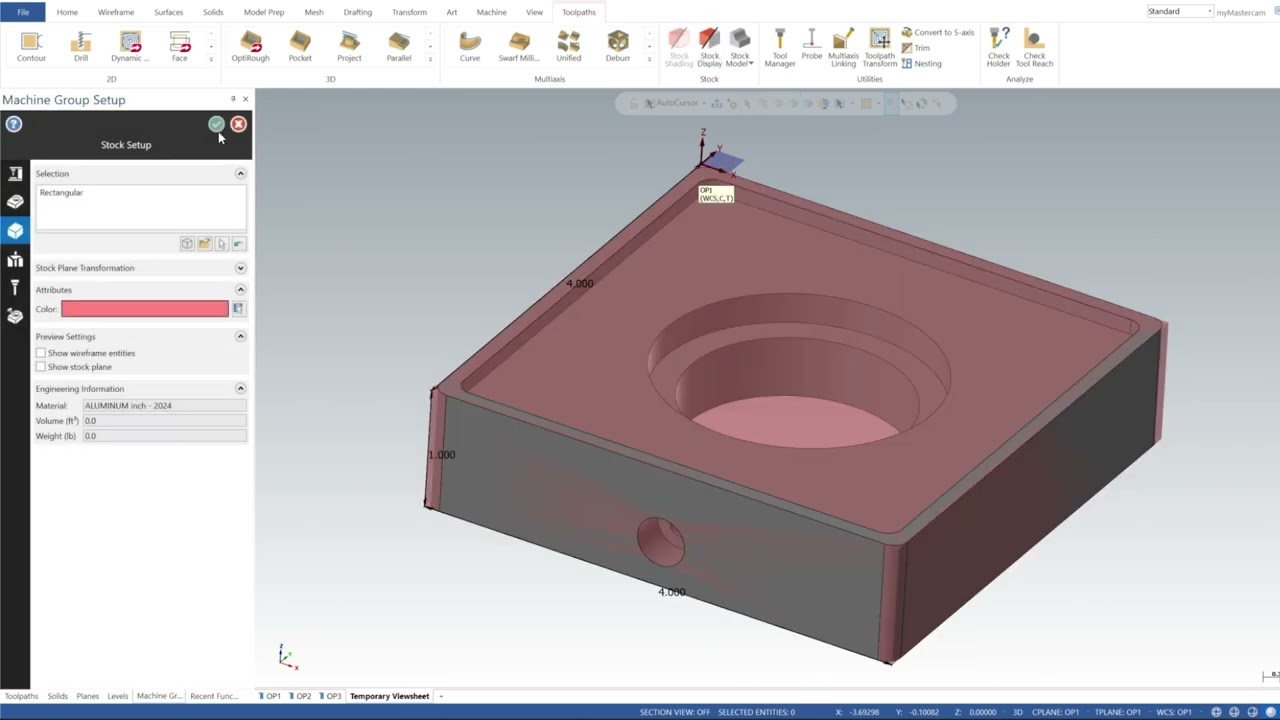
Task: Open the Tool Setup page icon in sidebar
Action: tap(15, 288)
